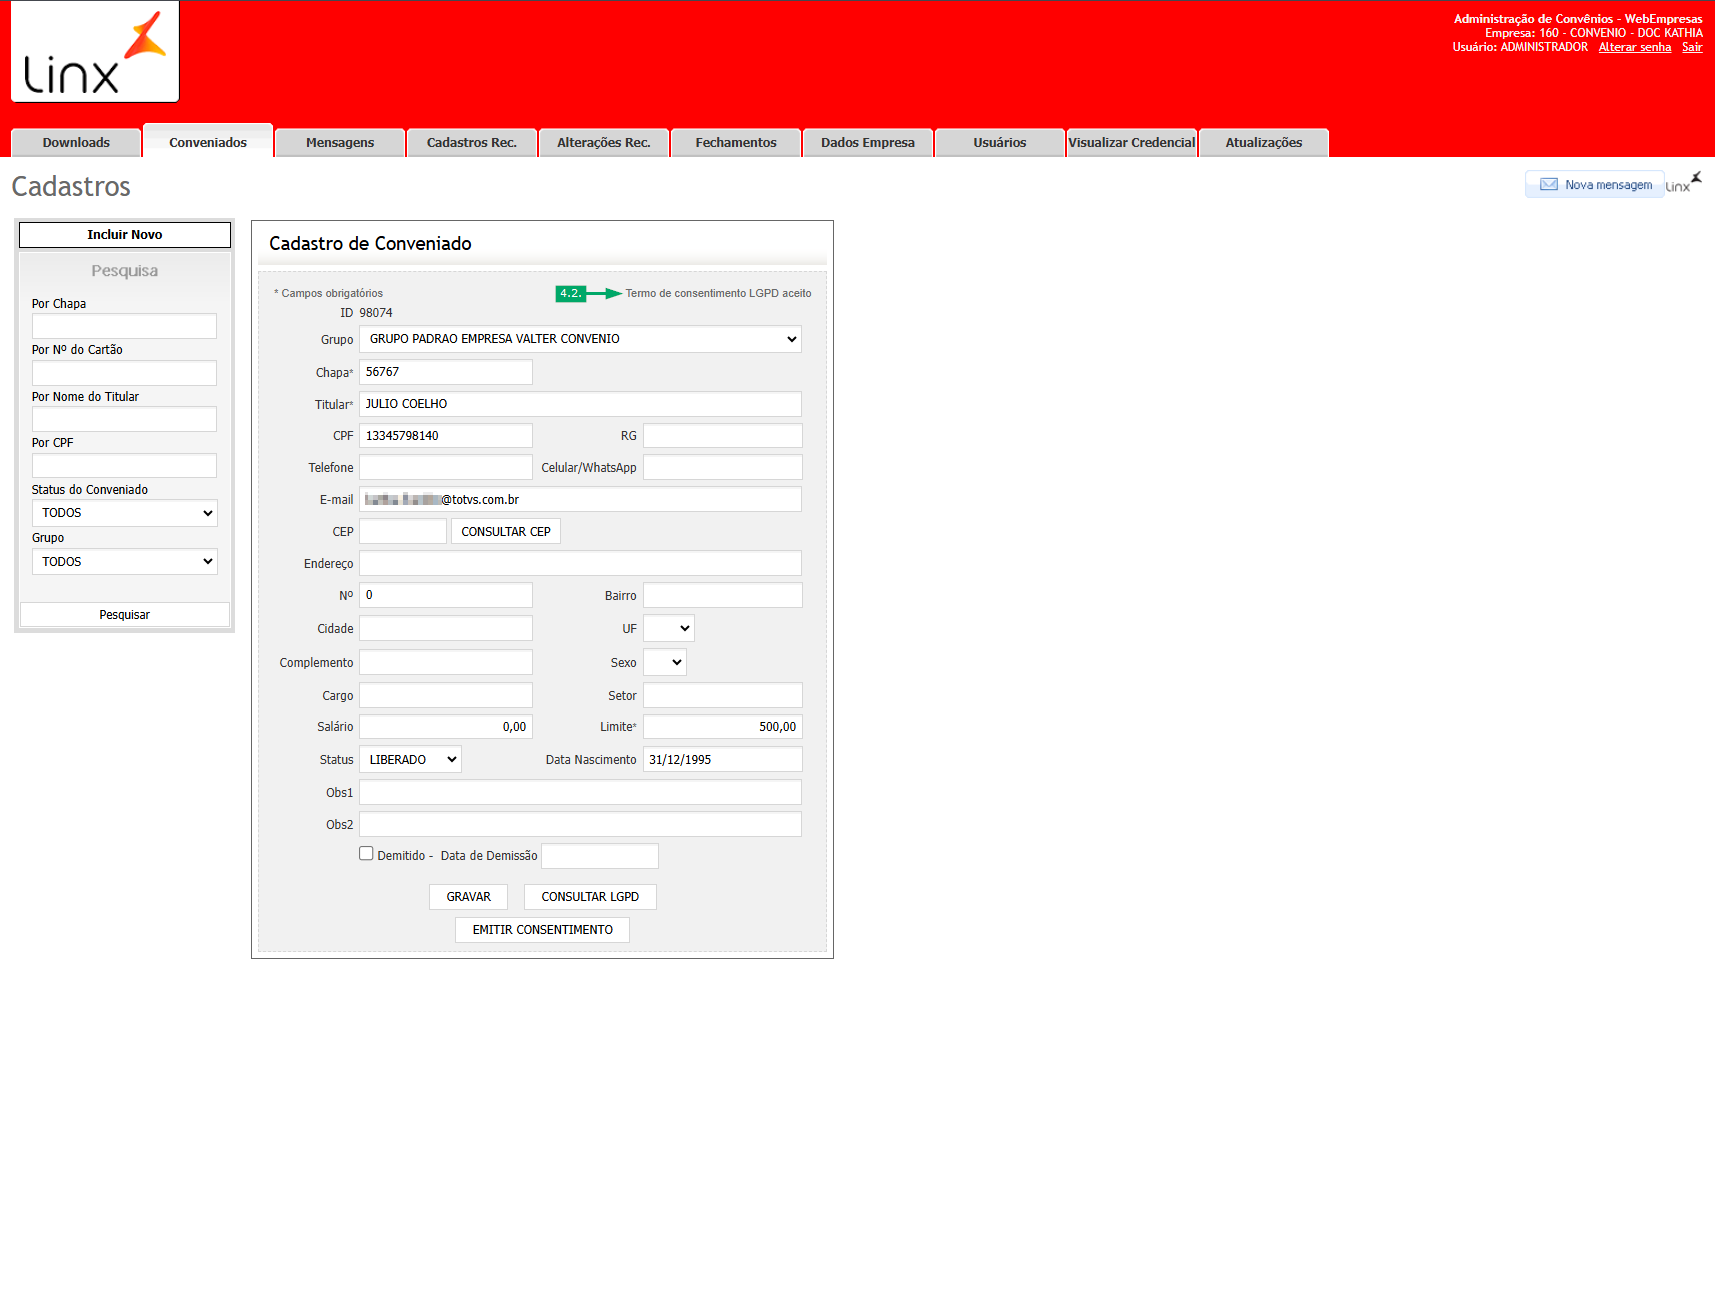This screenshot has height=1303, width=1715.
Task: Click EMITIR CONSENTIMENTO button
Action: point(543,930)
